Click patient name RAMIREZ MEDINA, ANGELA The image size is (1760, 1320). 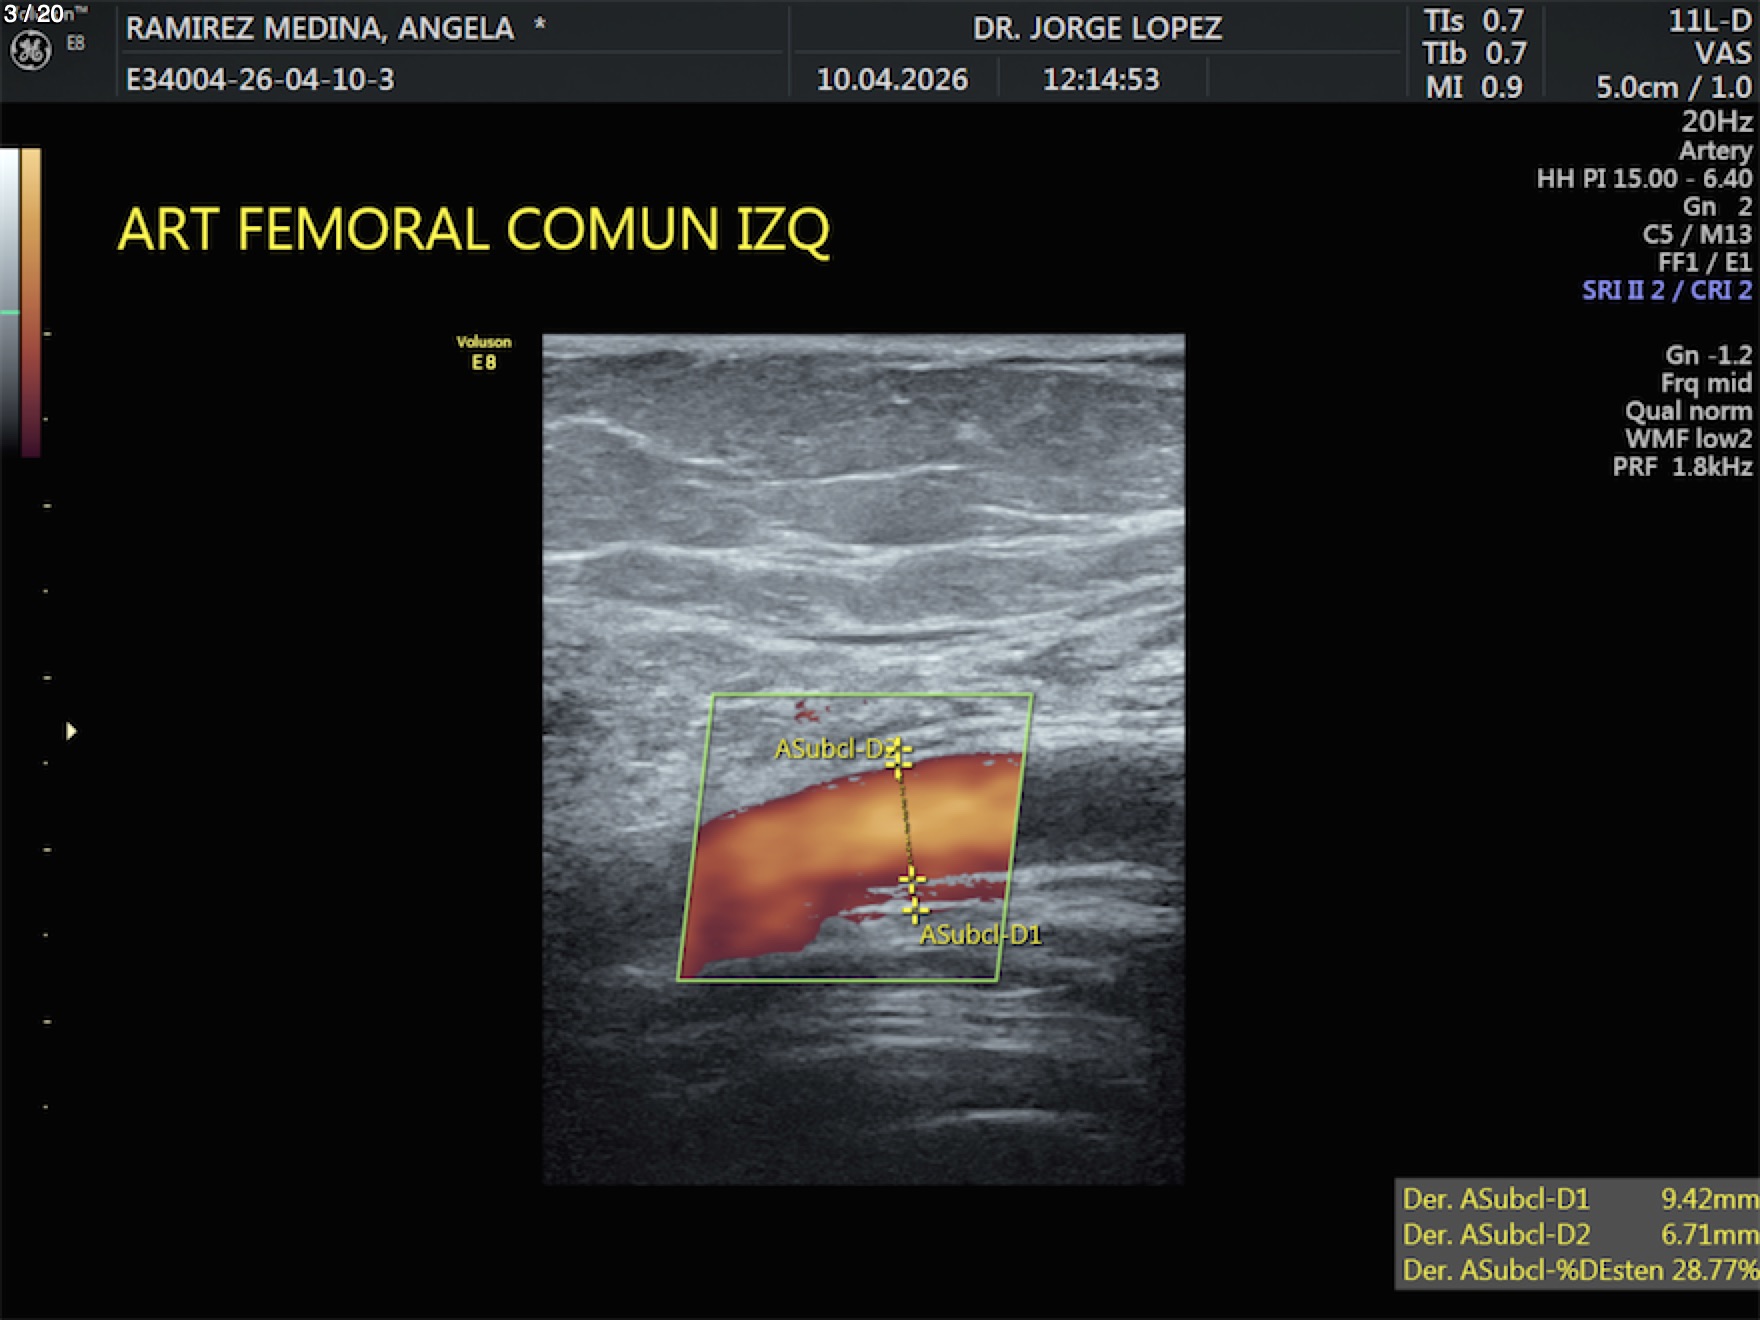pos(320,28)
